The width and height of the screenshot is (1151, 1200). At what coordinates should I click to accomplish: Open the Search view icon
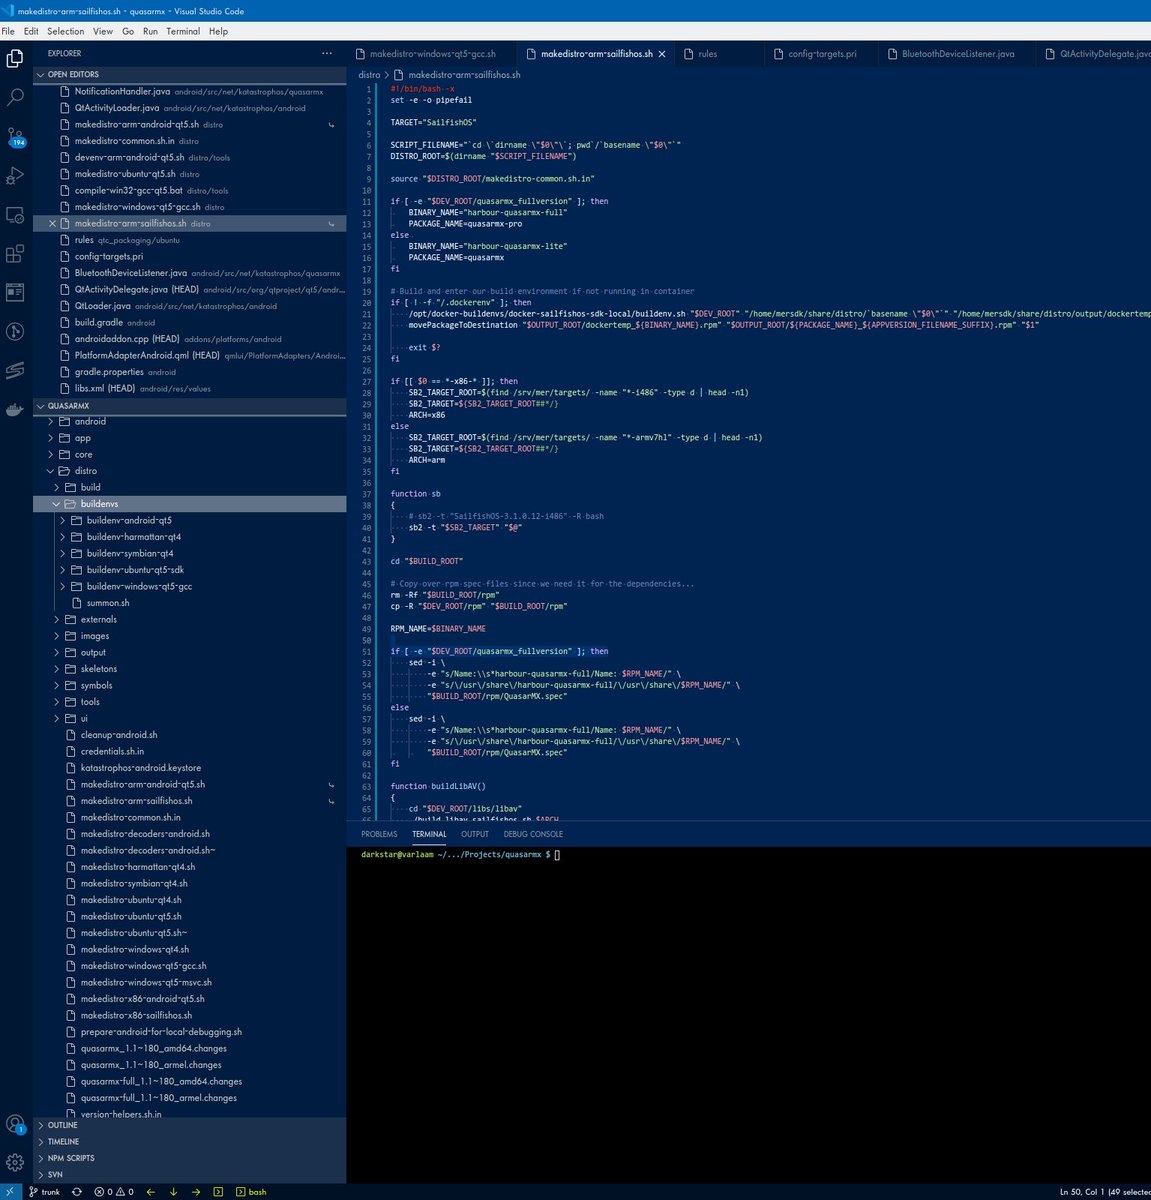tap(15, 98)
